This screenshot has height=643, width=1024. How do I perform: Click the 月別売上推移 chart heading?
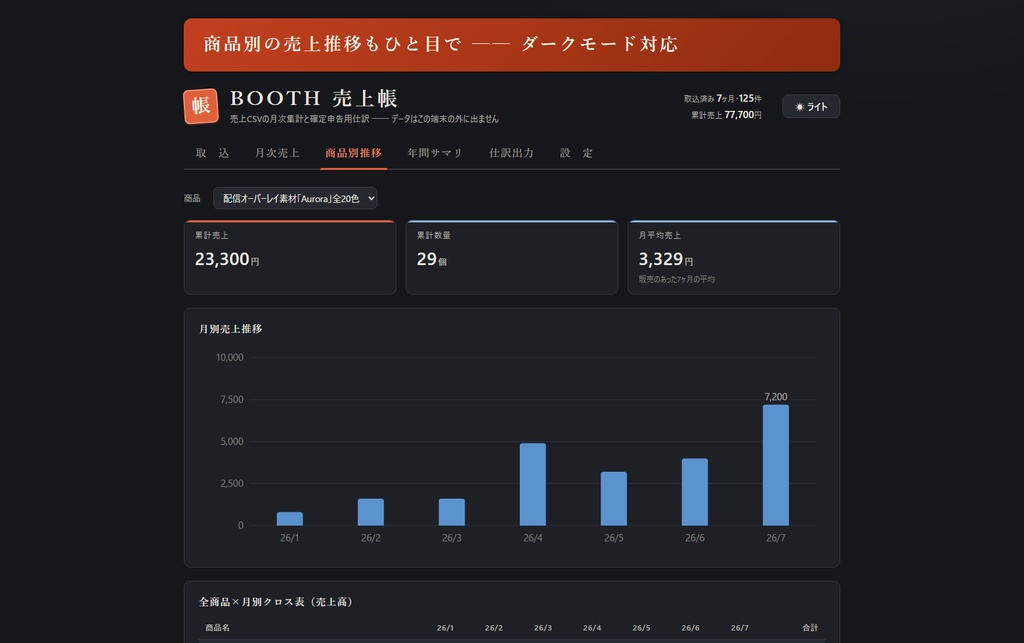[231, 329]
